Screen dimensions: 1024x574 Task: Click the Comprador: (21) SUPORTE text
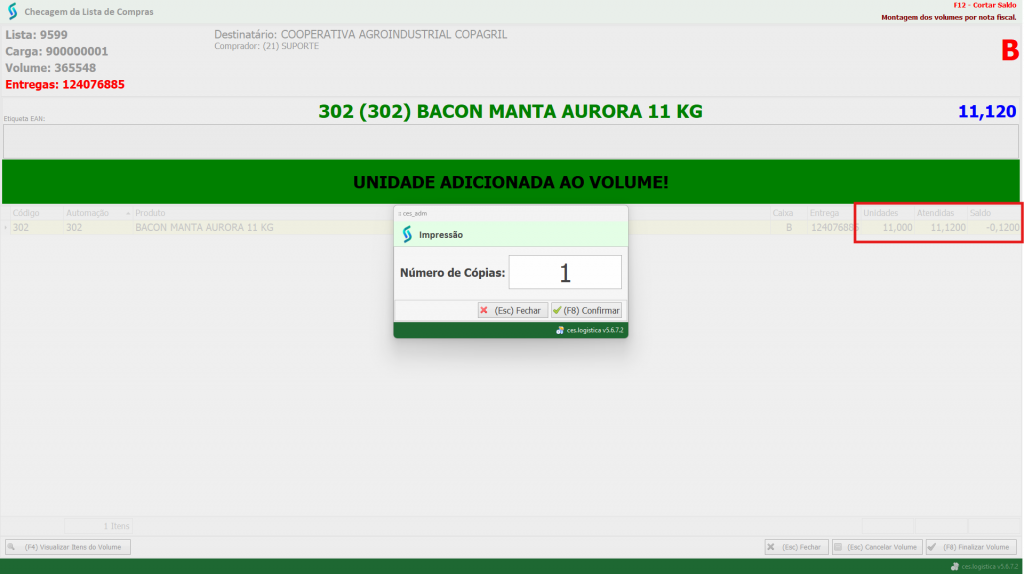266,46
